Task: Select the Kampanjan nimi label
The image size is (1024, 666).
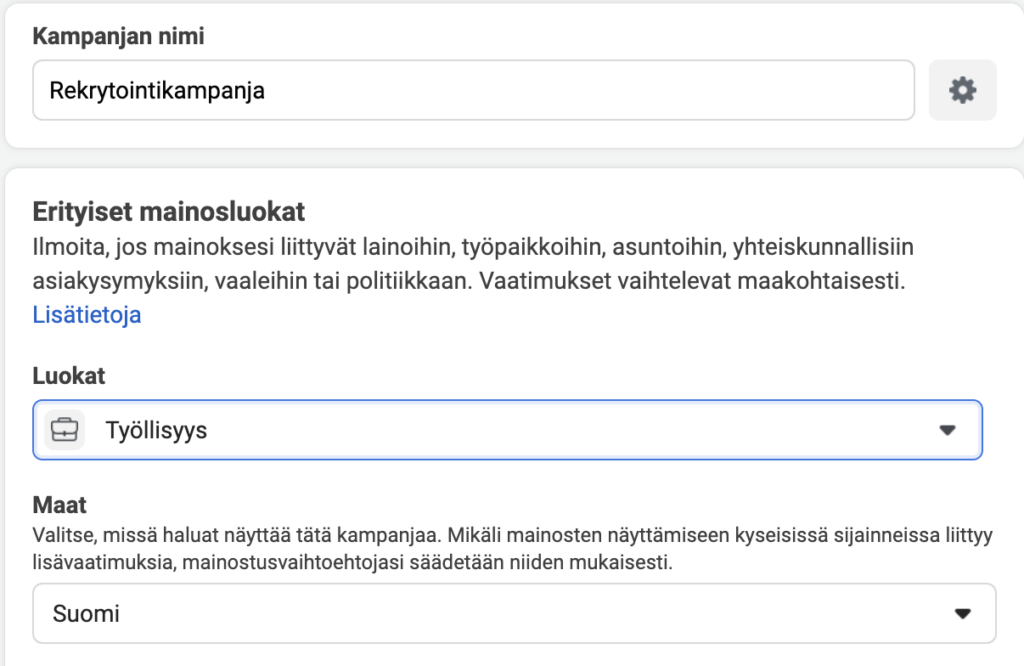Action: (x=118, y=36)
